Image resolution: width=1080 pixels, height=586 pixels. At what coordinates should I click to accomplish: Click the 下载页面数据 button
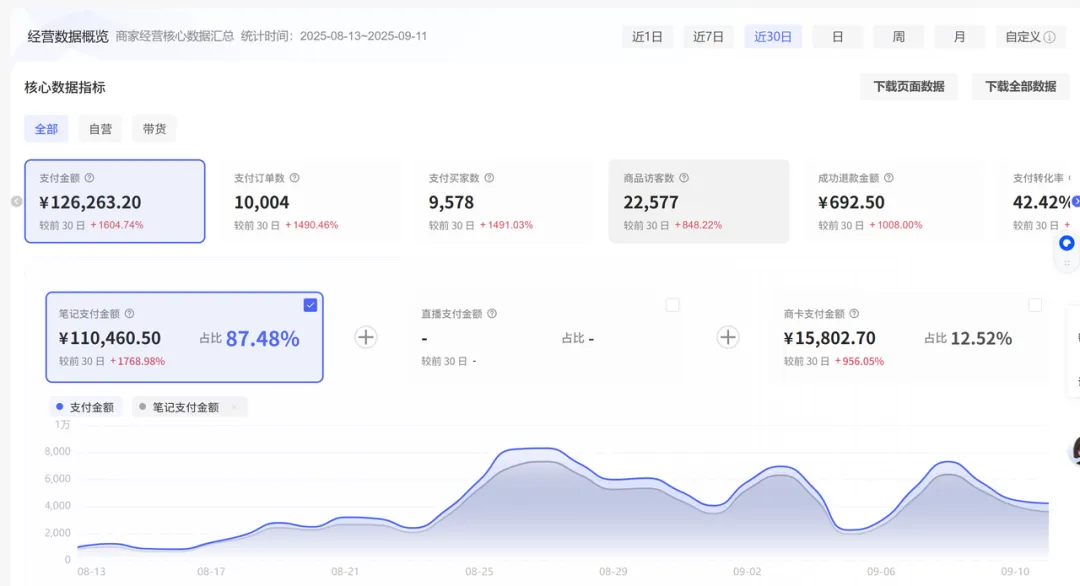908,87
